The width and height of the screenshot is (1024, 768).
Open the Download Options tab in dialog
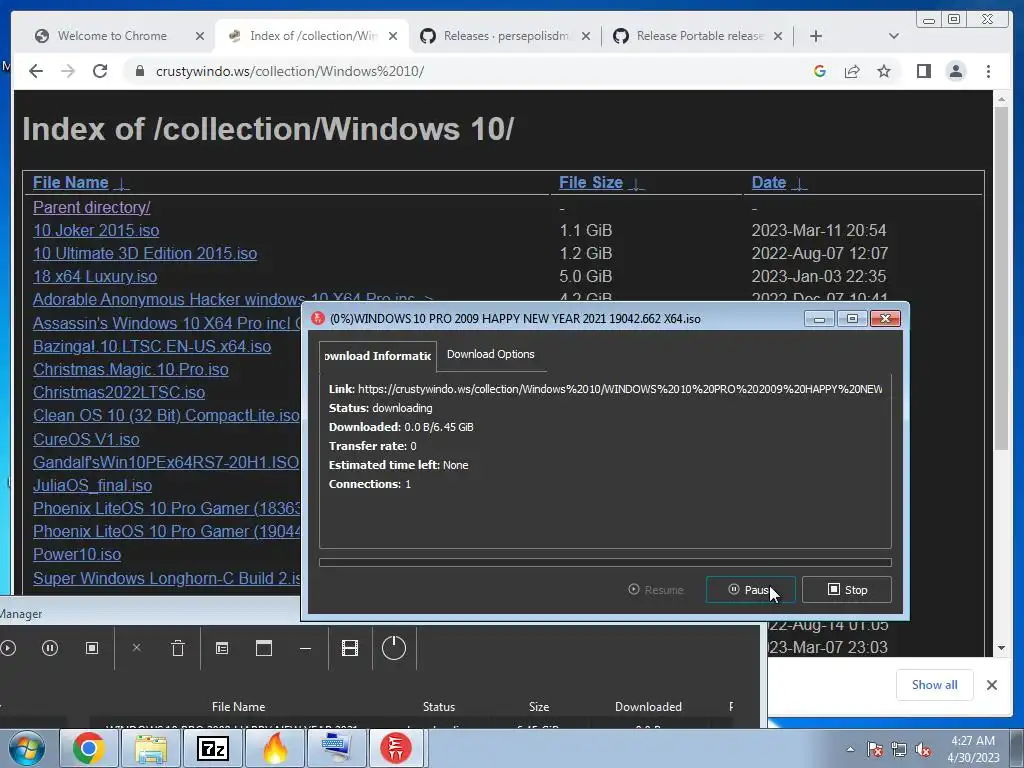(x=490, y=354)
